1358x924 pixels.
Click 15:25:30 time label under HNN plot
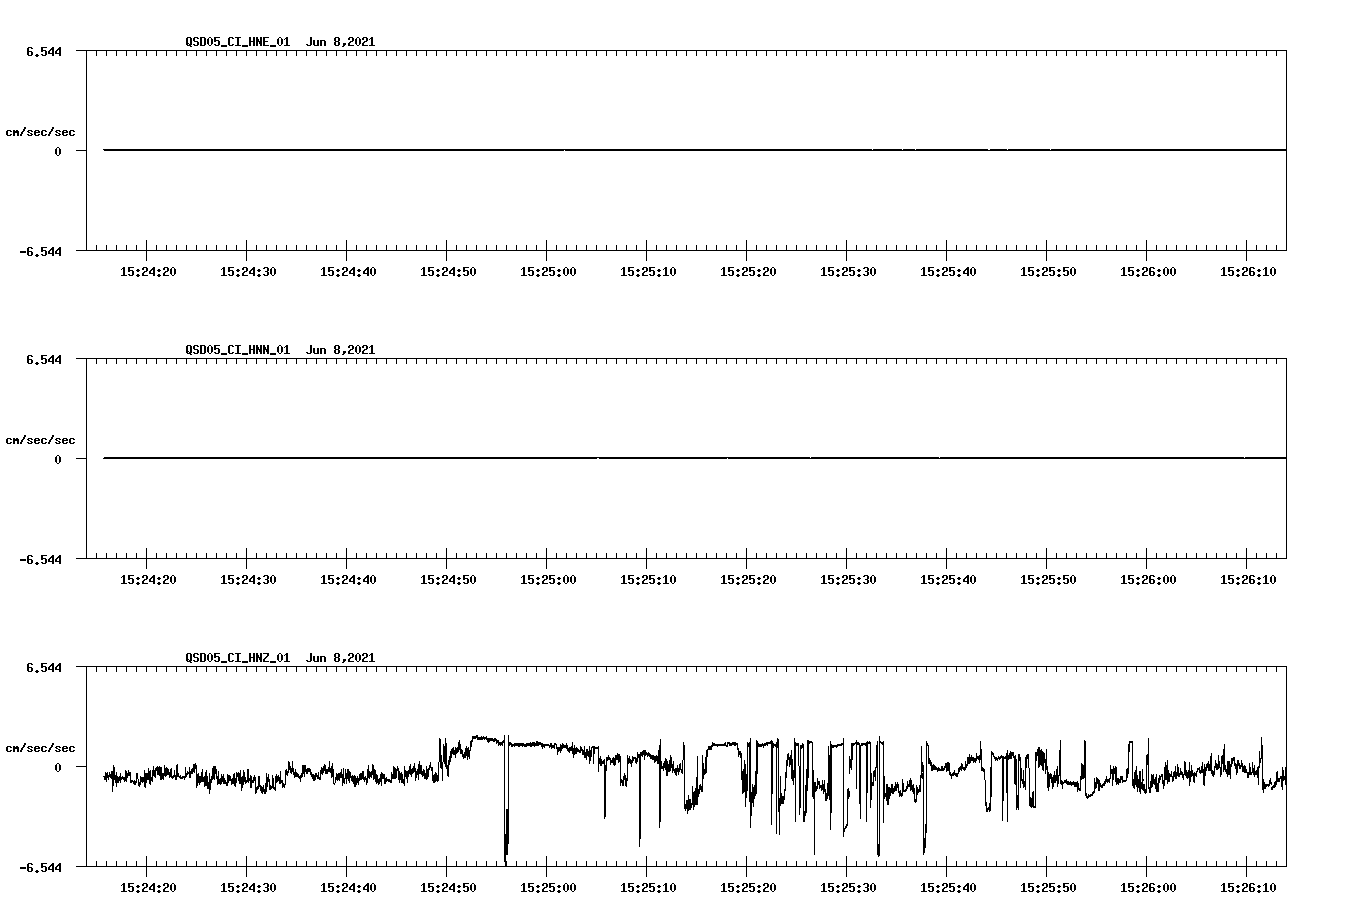[848, 580]
